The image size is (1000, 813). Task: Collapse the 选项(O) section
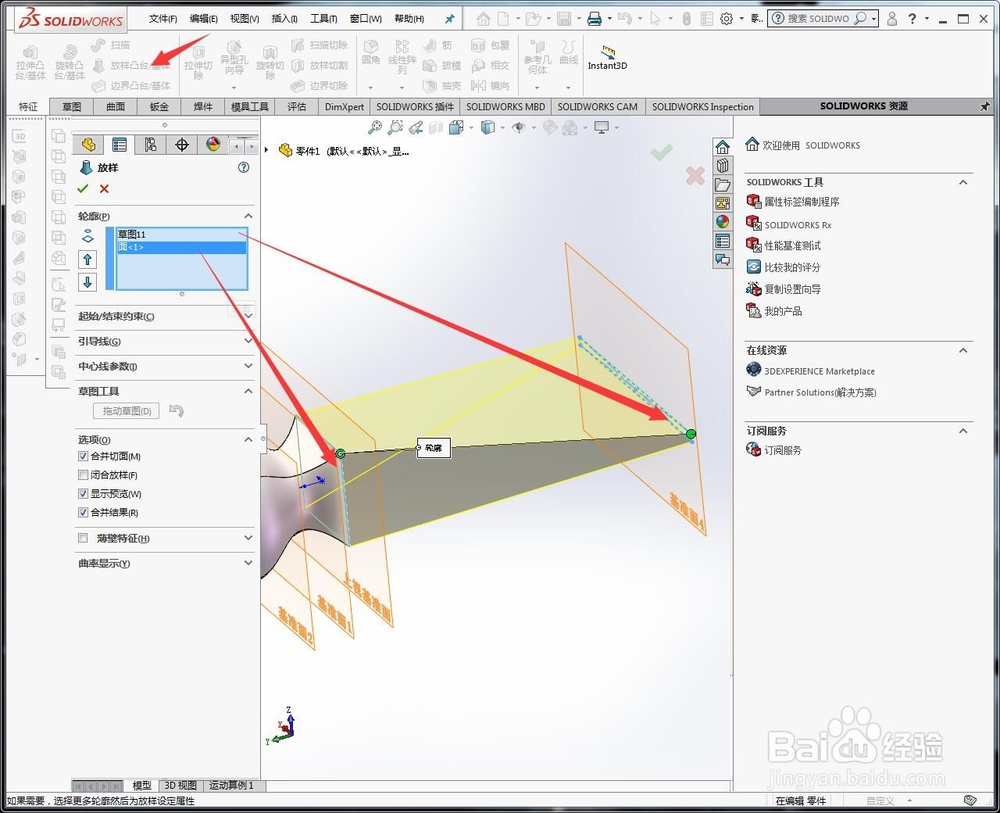tap(248, 439)
